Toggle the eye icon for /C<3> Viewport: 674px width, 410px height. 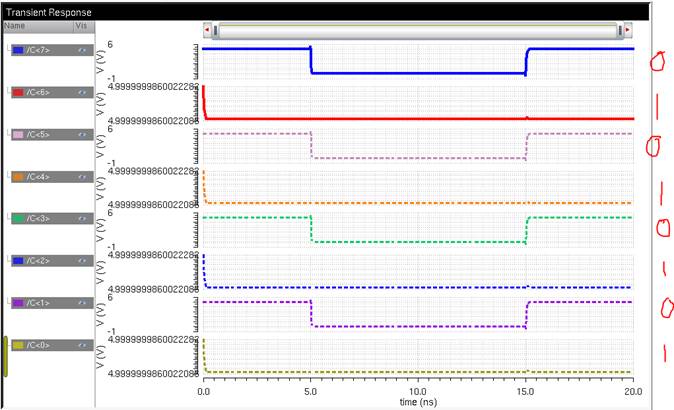(83, 218)
